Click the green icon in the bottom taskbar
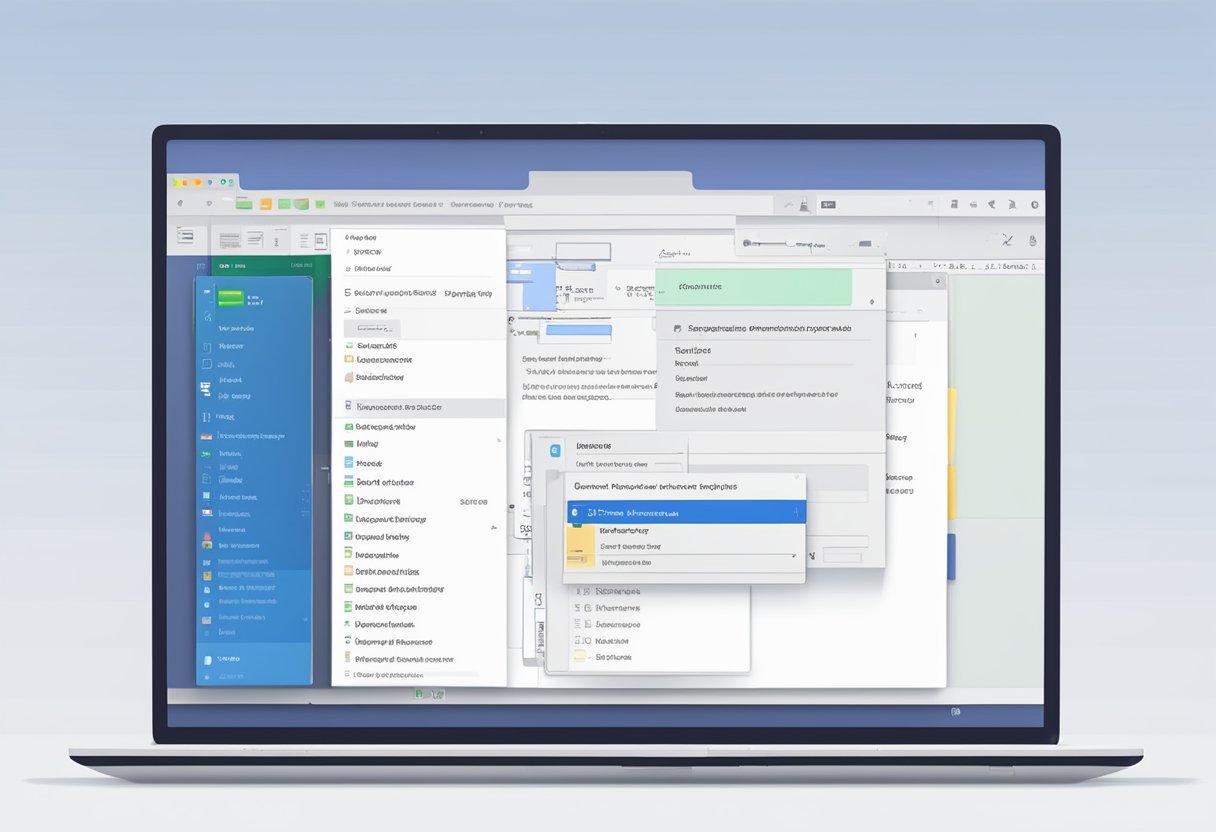Viewport: 1216px width, 832px height. 420,693
